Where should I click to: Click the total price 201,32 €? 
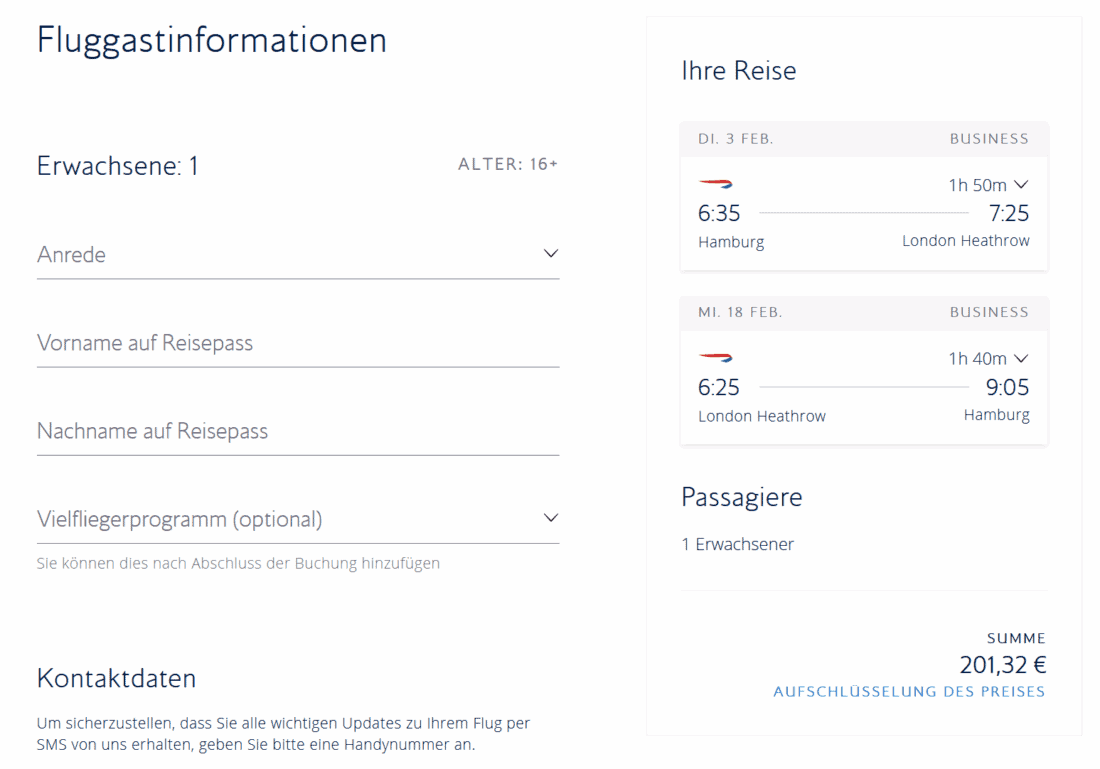coord(1002,665)
